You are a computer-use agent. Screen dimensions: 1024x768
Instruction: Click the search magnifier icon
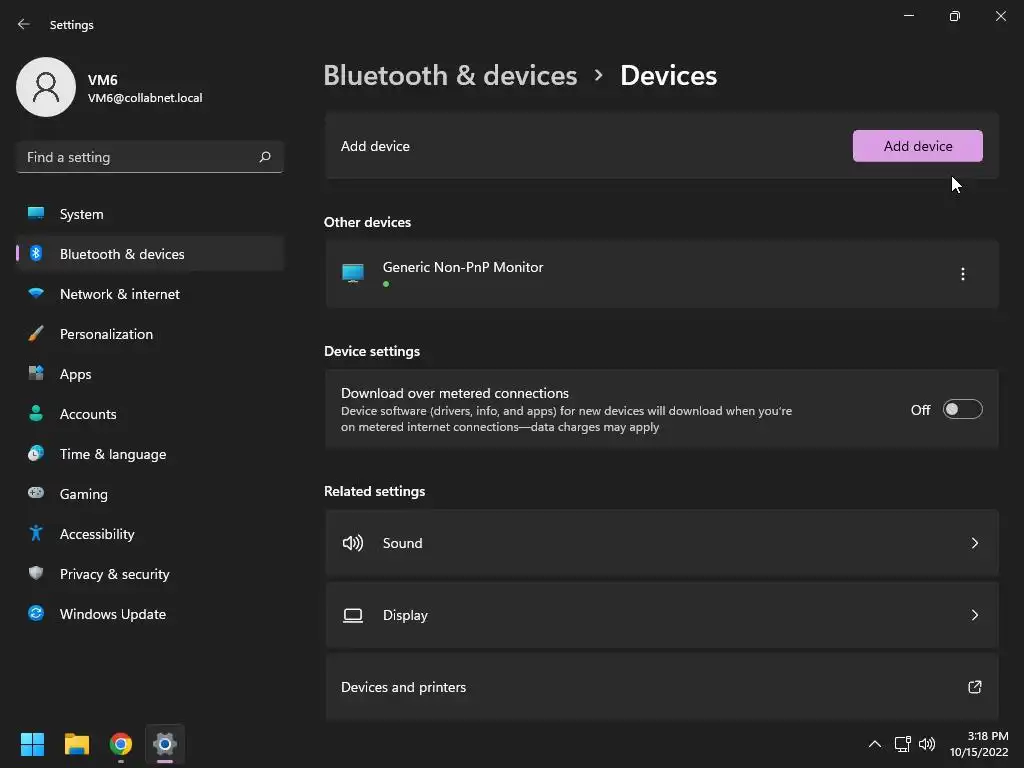coord(265,157)
